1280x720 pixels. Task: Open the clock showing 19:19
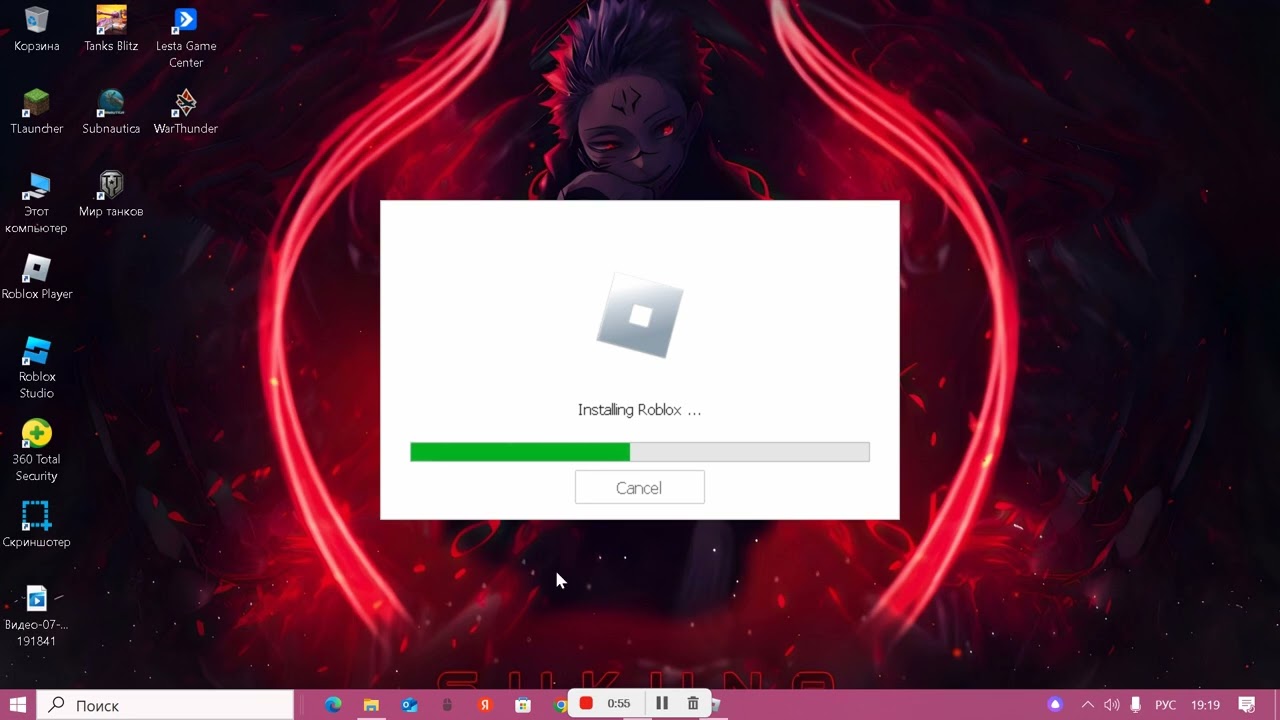[1206, 705]
